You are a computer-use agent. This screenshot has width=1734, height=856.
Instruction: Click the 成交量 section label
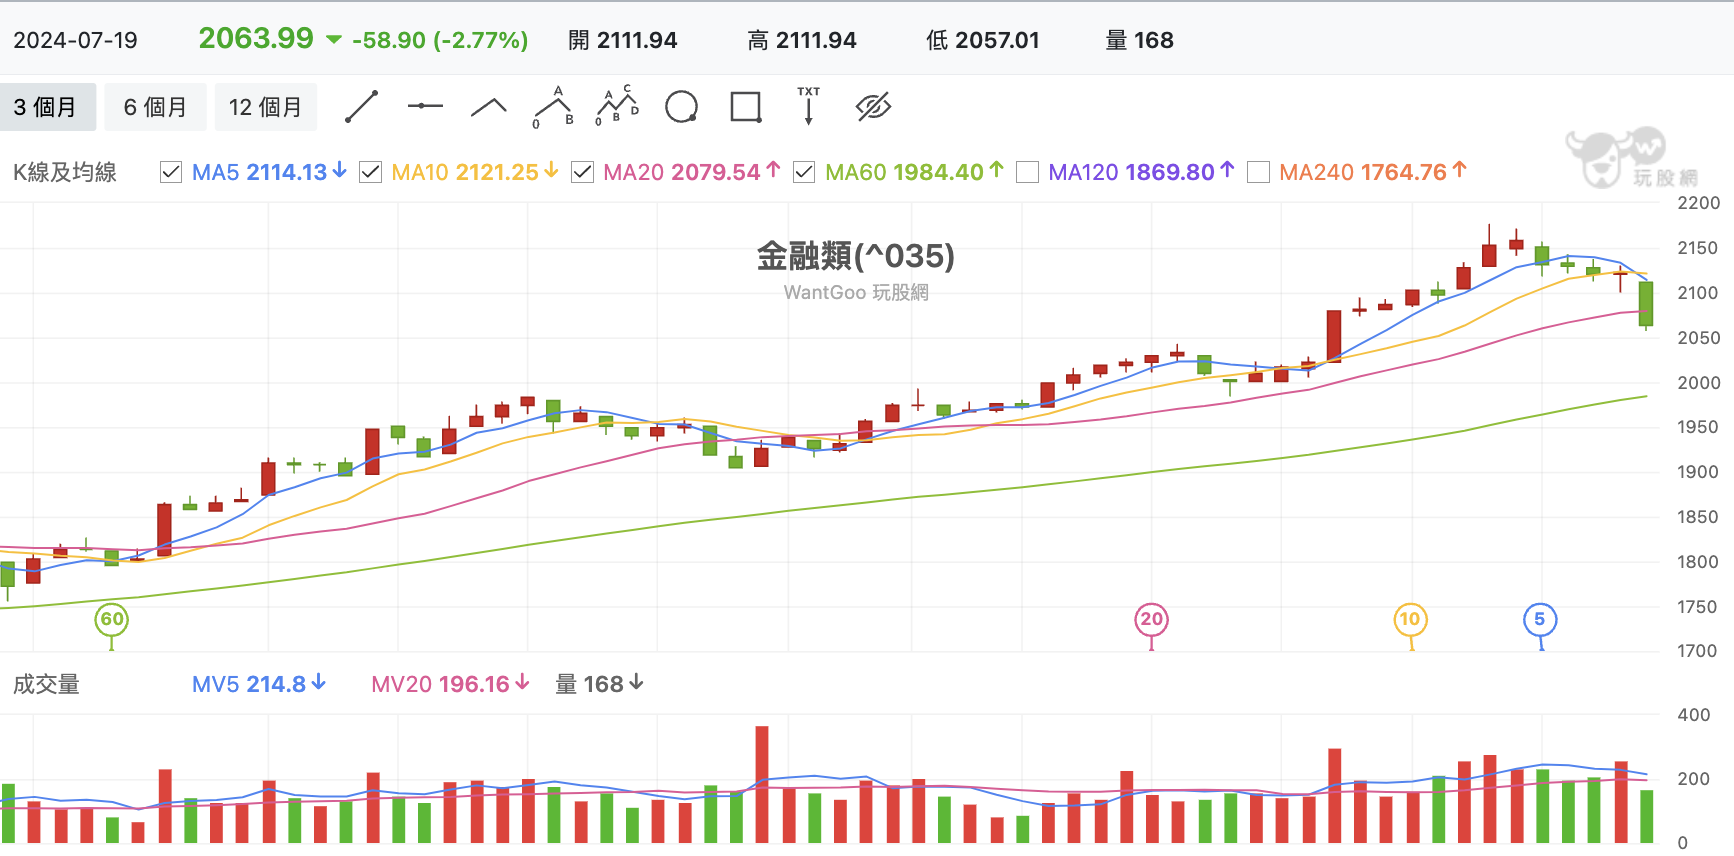pyautogui.click(x=46, y=684)
